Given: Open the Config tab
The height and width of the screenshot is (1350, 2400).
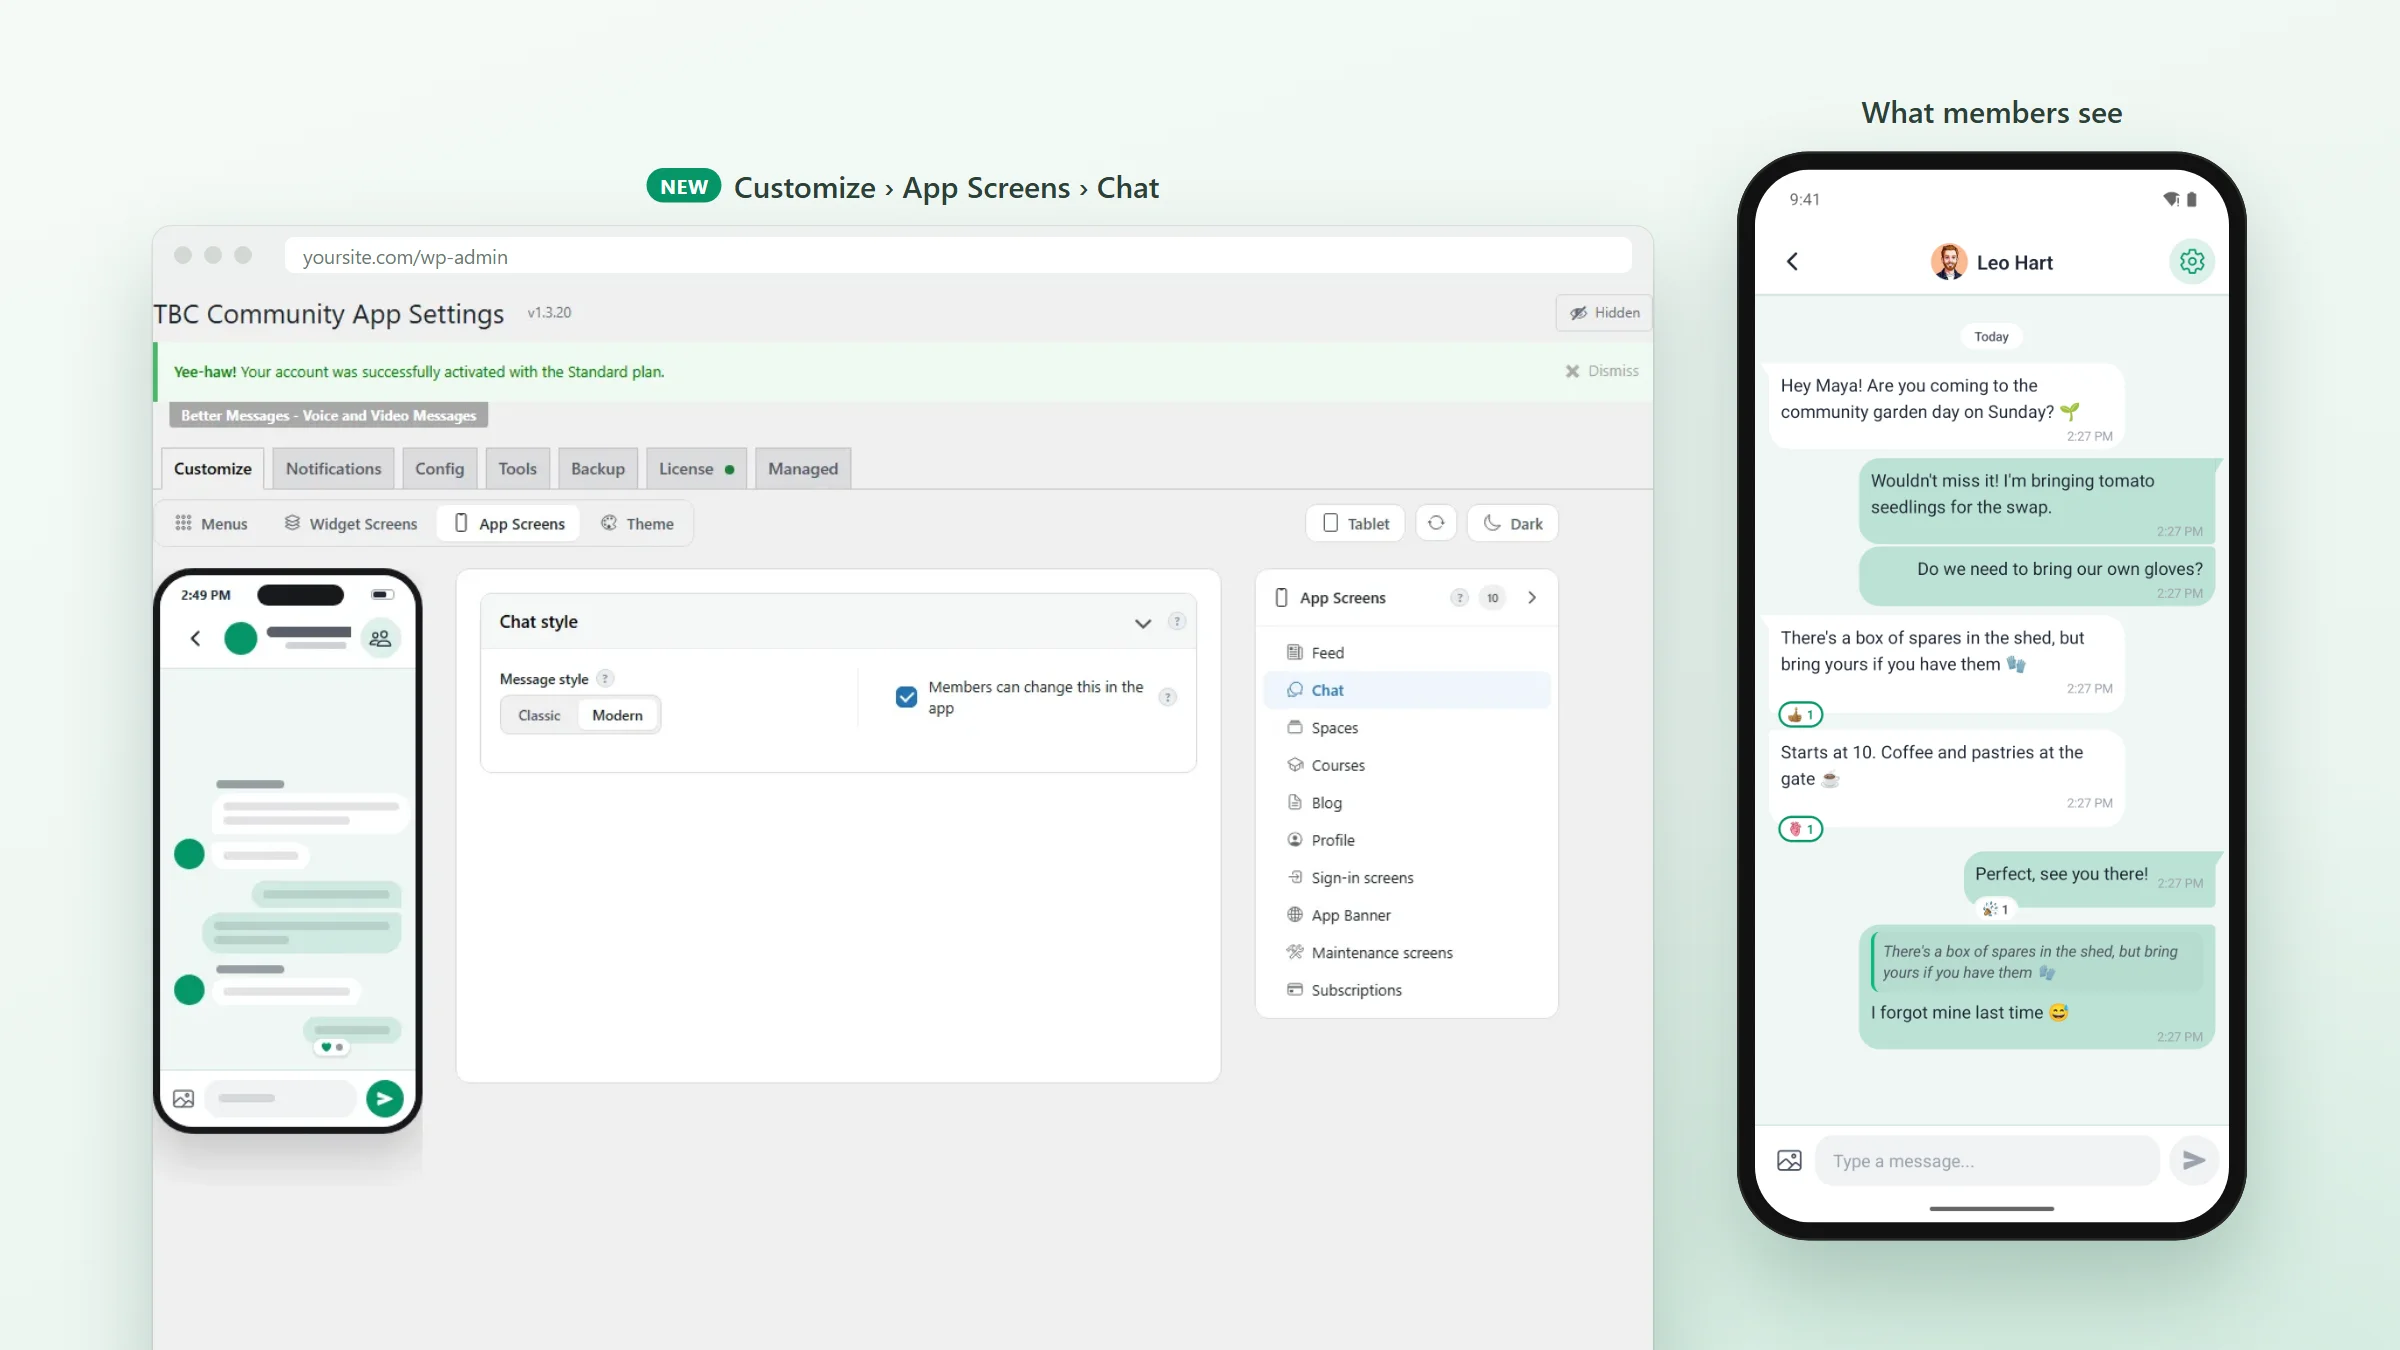Looking at the screenshot, I should [439, 469].
